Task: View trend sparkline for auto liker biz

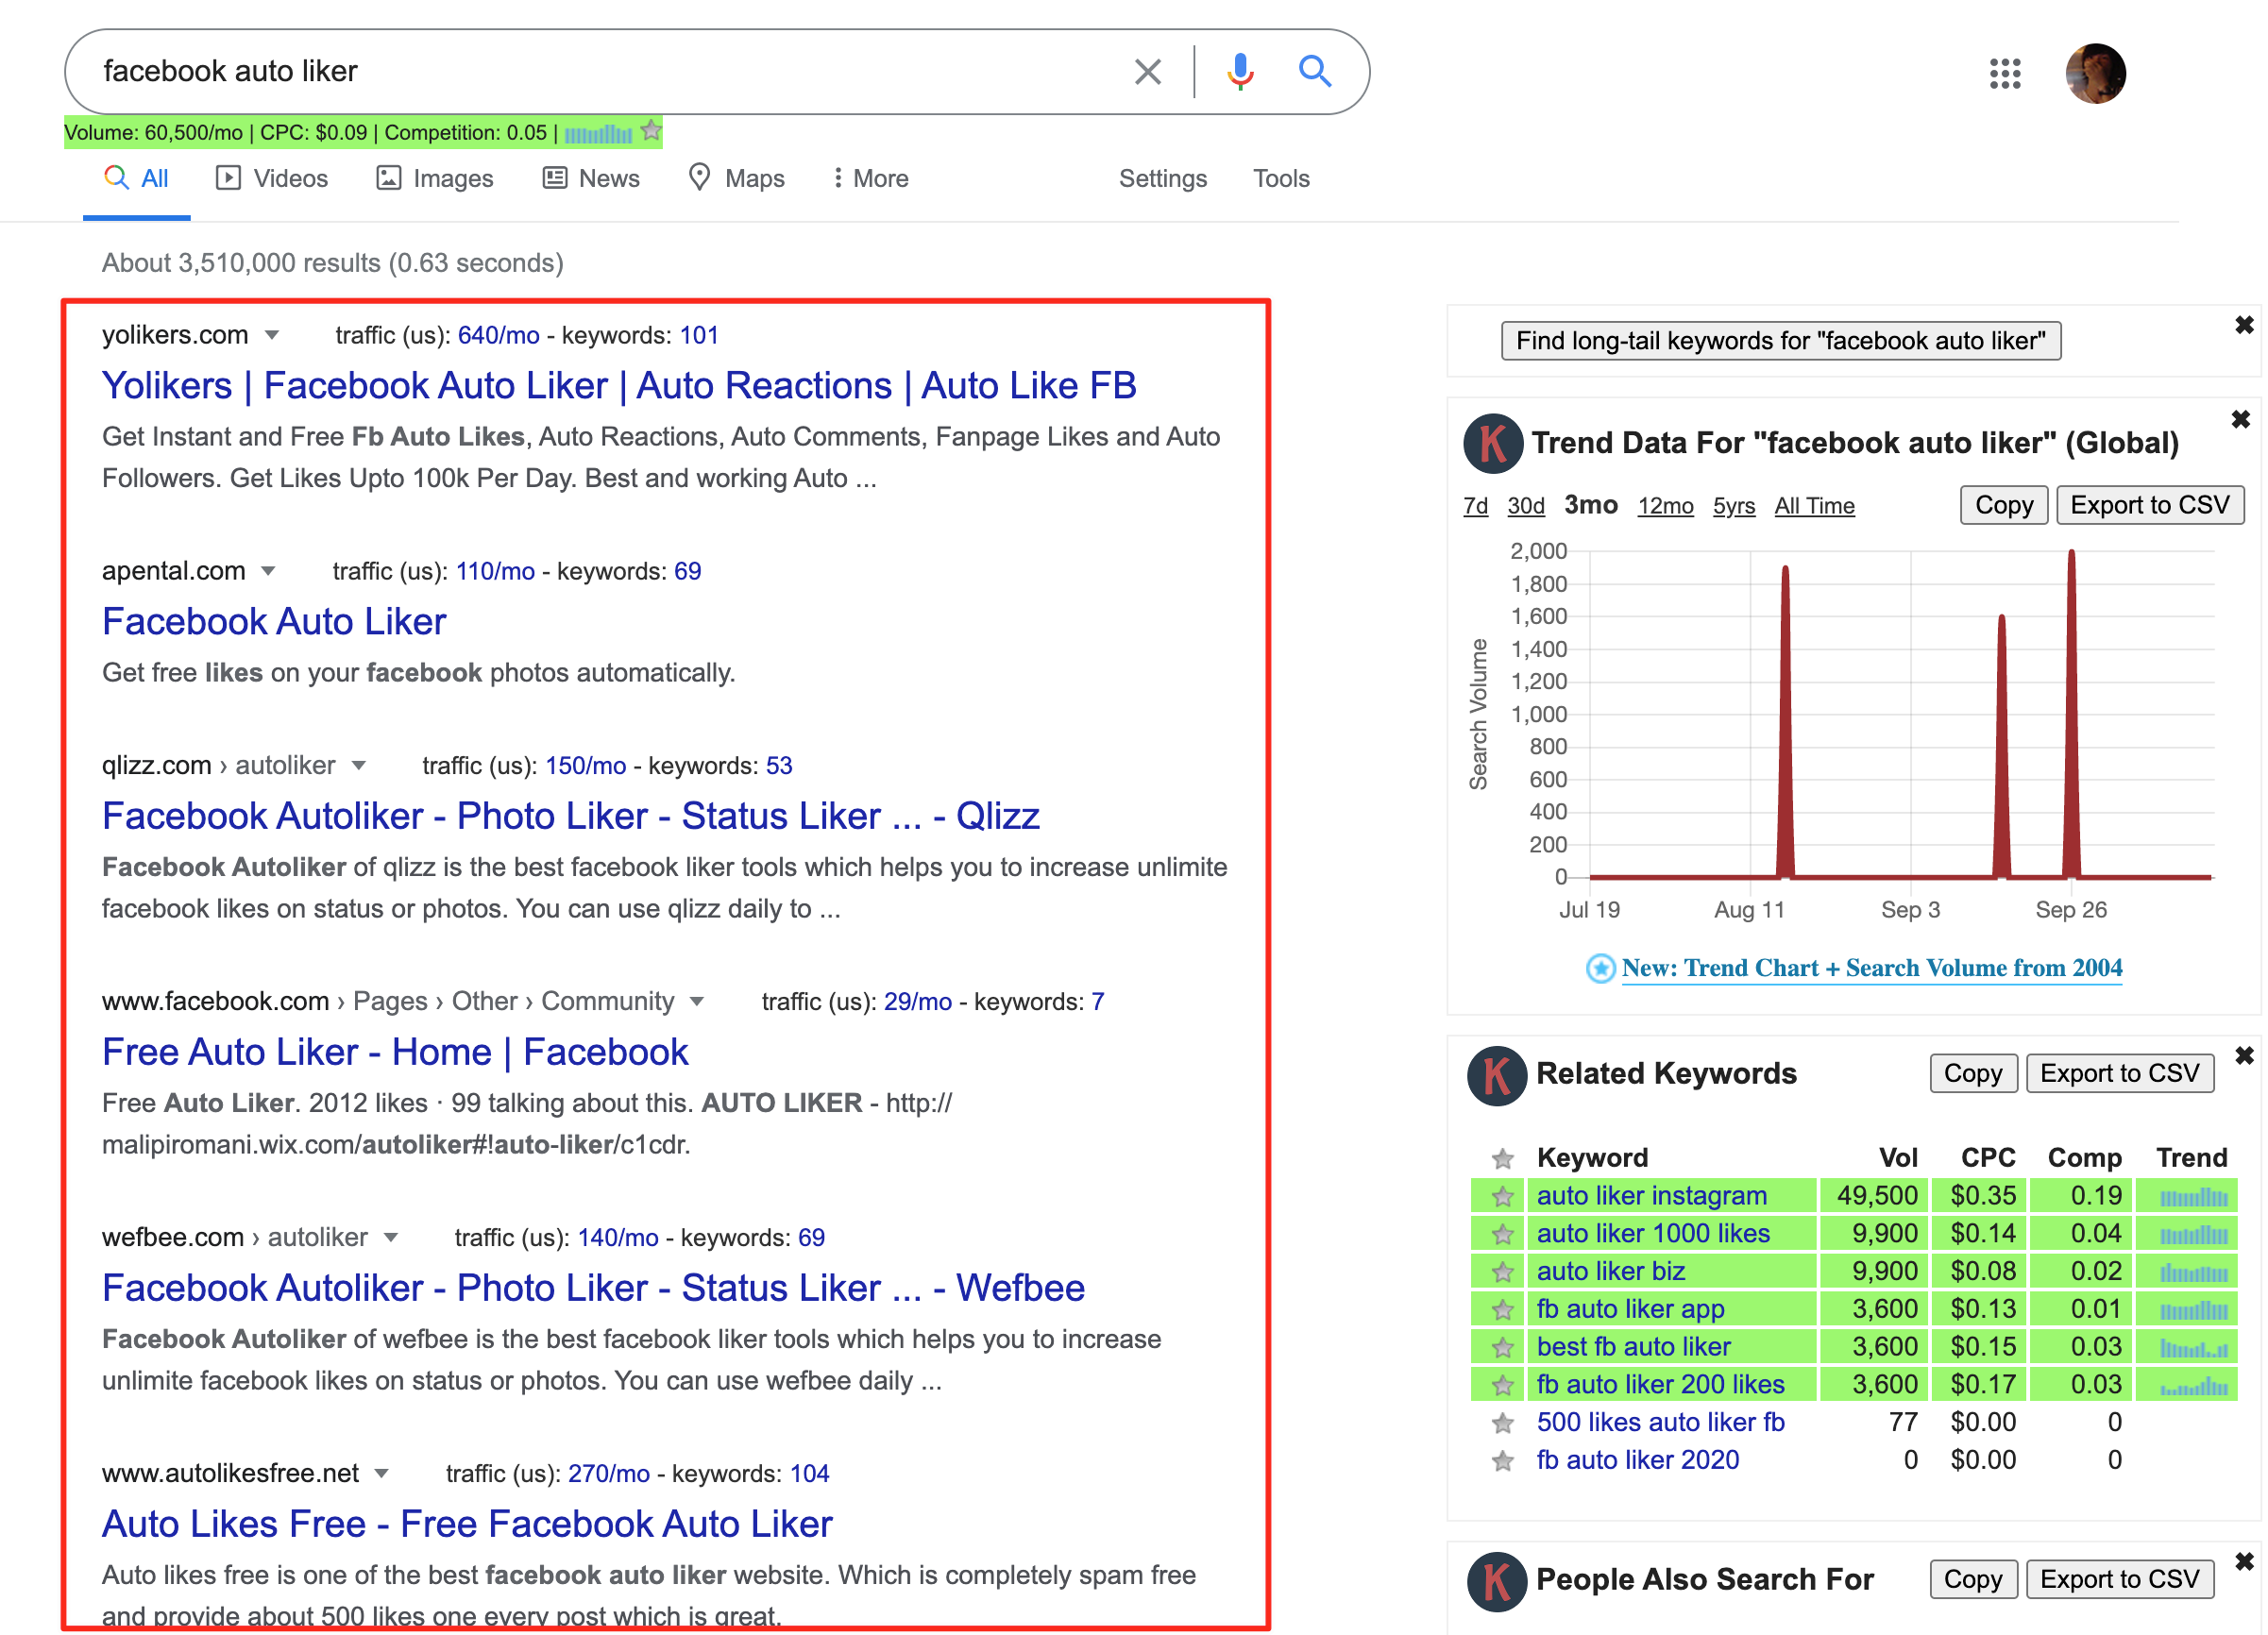Action: point(2193,1273)
